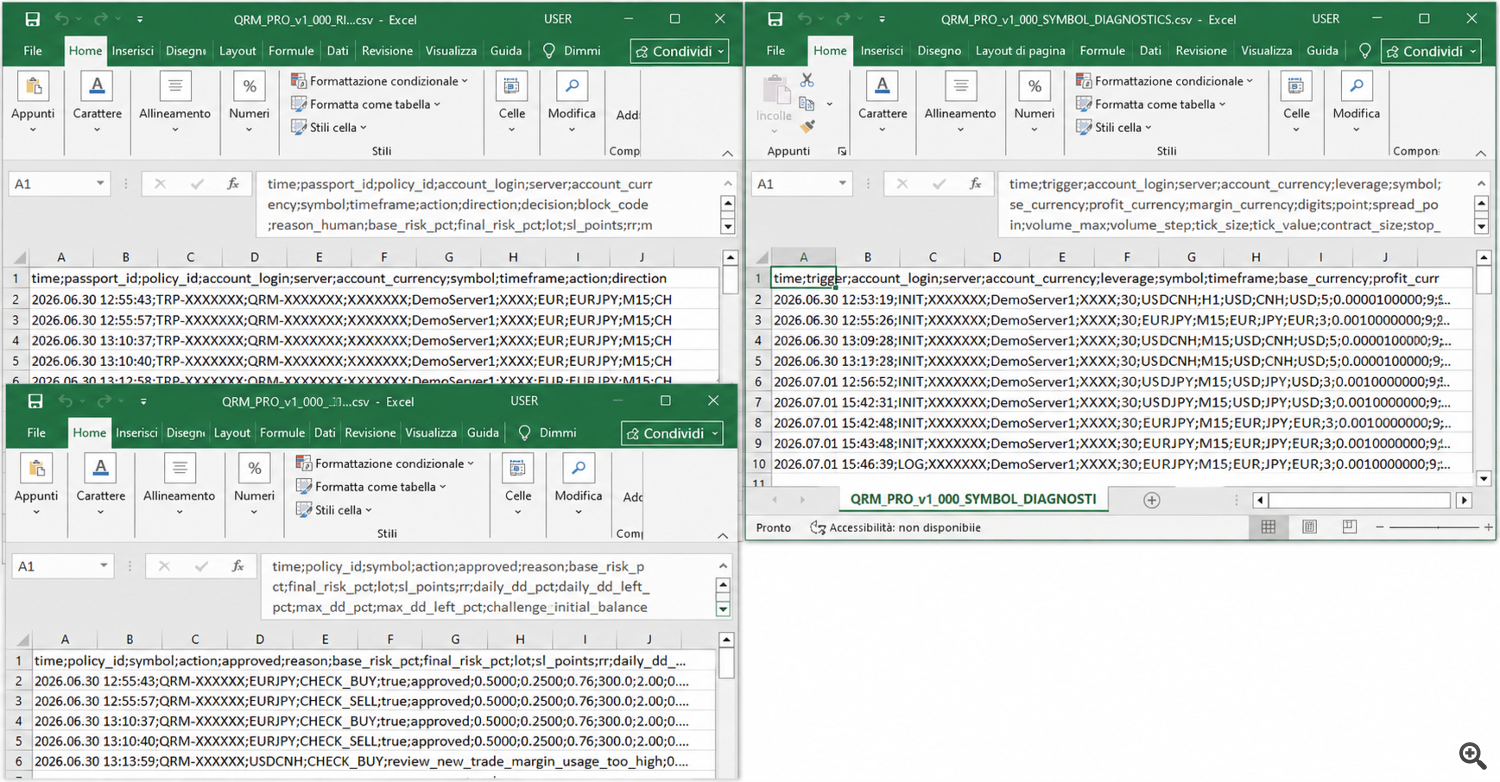
Task: Open the Visualizza tab in the bottom-left window
Action: [x=432, y=433]
